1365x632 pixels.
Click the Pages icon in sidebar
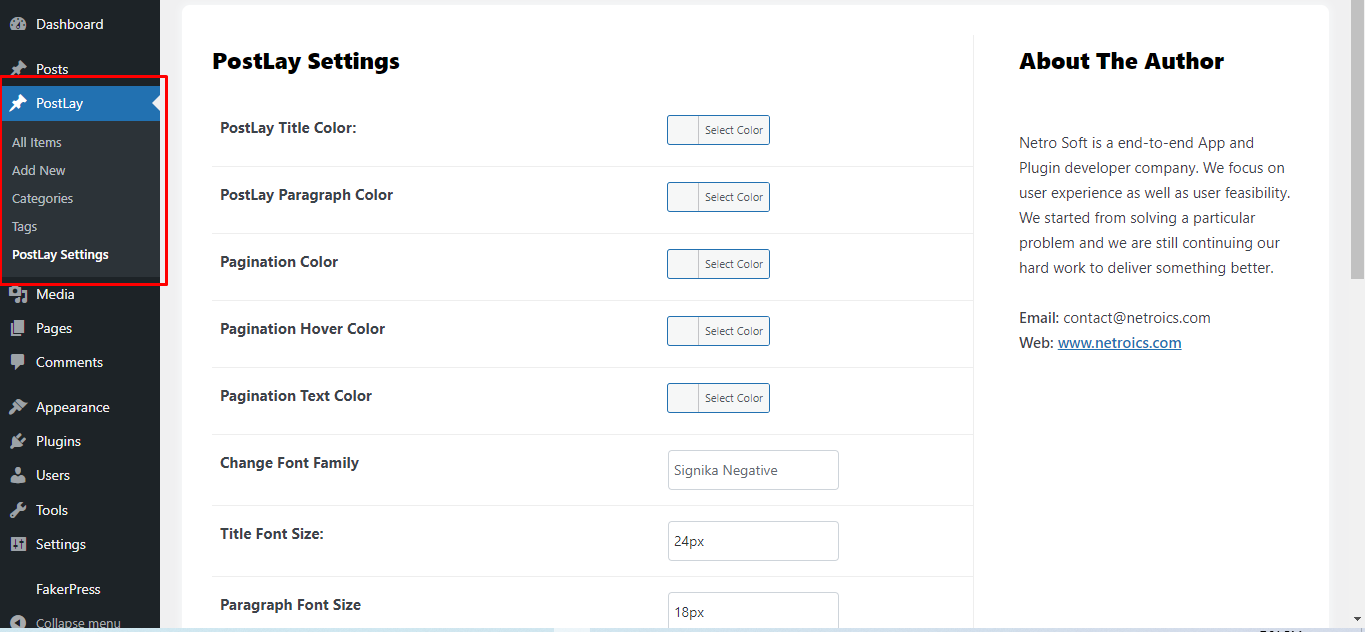[18, 328]
